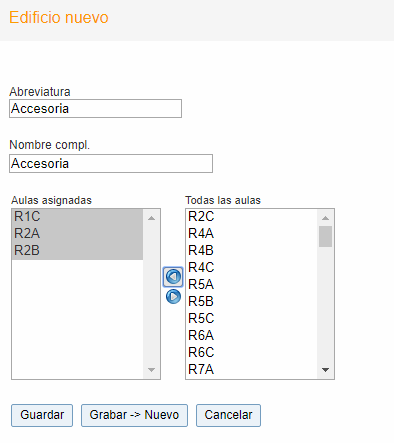Click up arrow of Todas las aulas scrollbar
Viewport: 394px width, 443px height.
tap(325, 218)
